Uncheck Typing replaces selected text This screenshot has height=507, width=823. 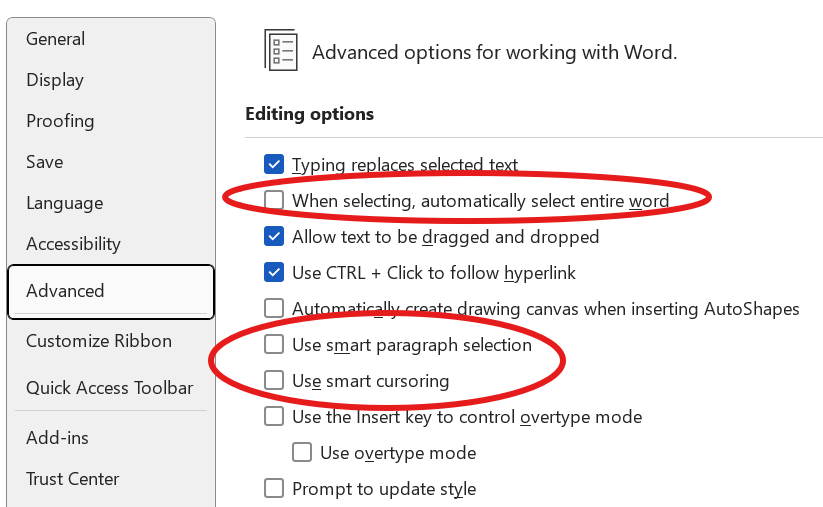pyautogui.click(x=274, y=164)
